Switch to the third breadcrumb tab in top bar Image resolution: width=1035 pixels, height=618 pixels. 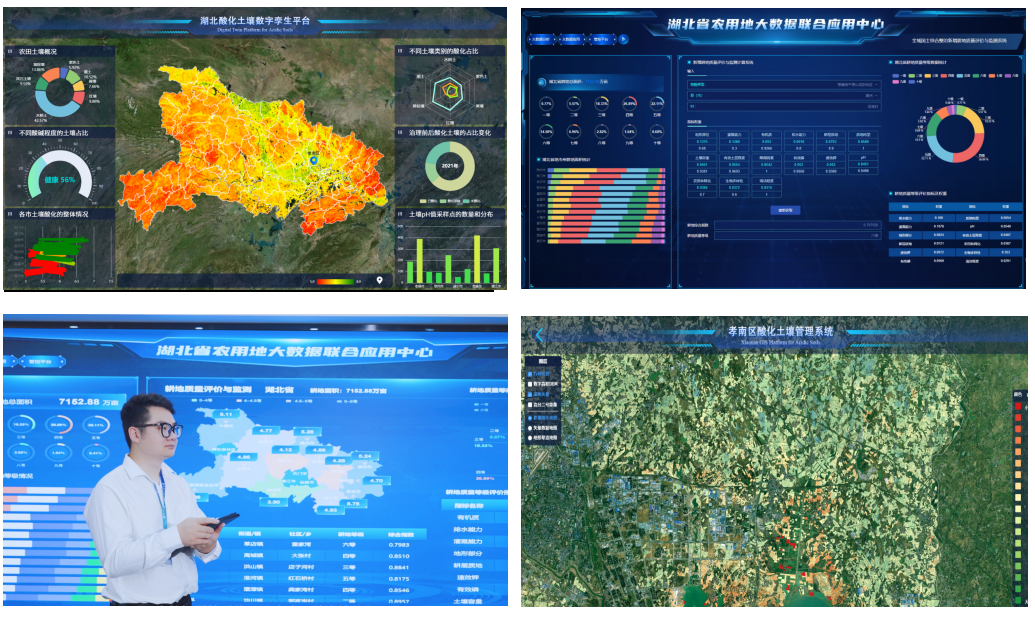coord(601,40)
